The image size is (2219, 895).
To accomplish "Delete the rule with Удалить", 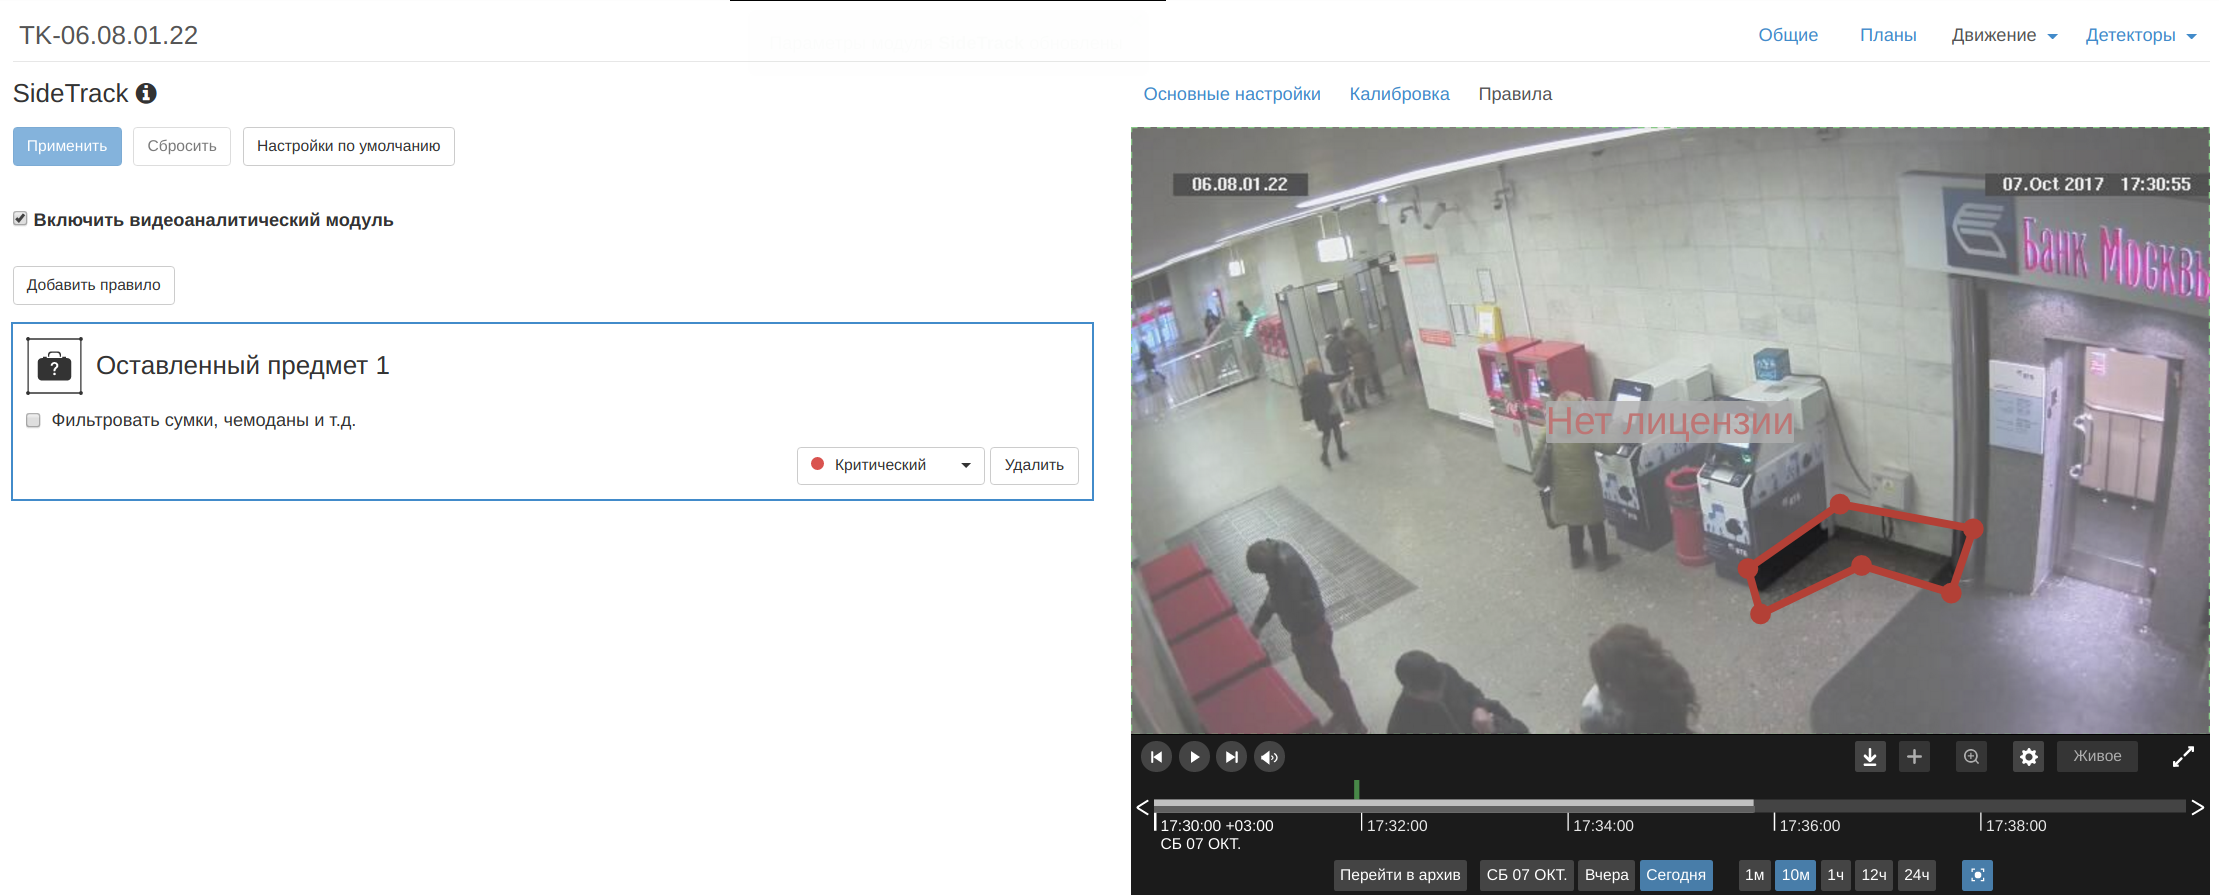I will click(1034, 465).
